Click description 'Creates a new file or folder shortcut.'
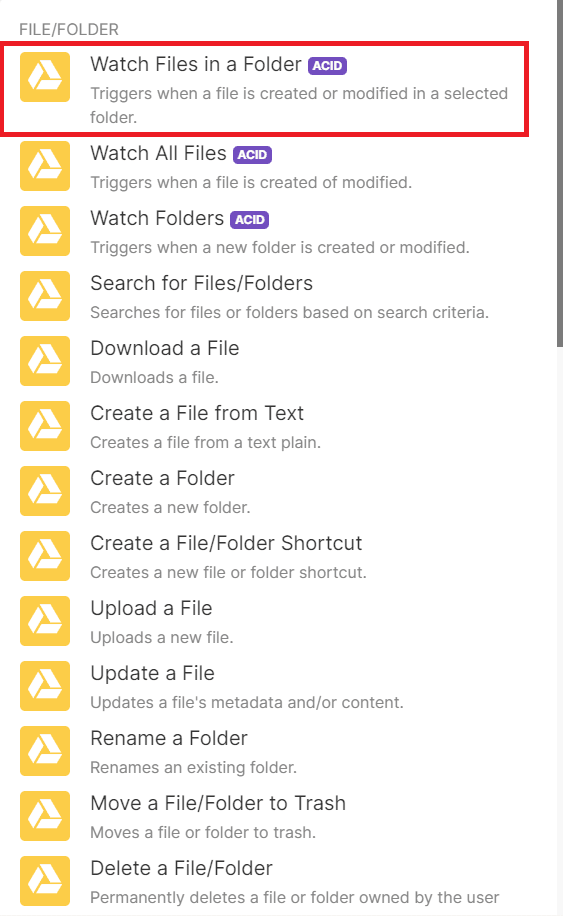The width and height of the screenshot is (563, 917). tap(228, 572)
